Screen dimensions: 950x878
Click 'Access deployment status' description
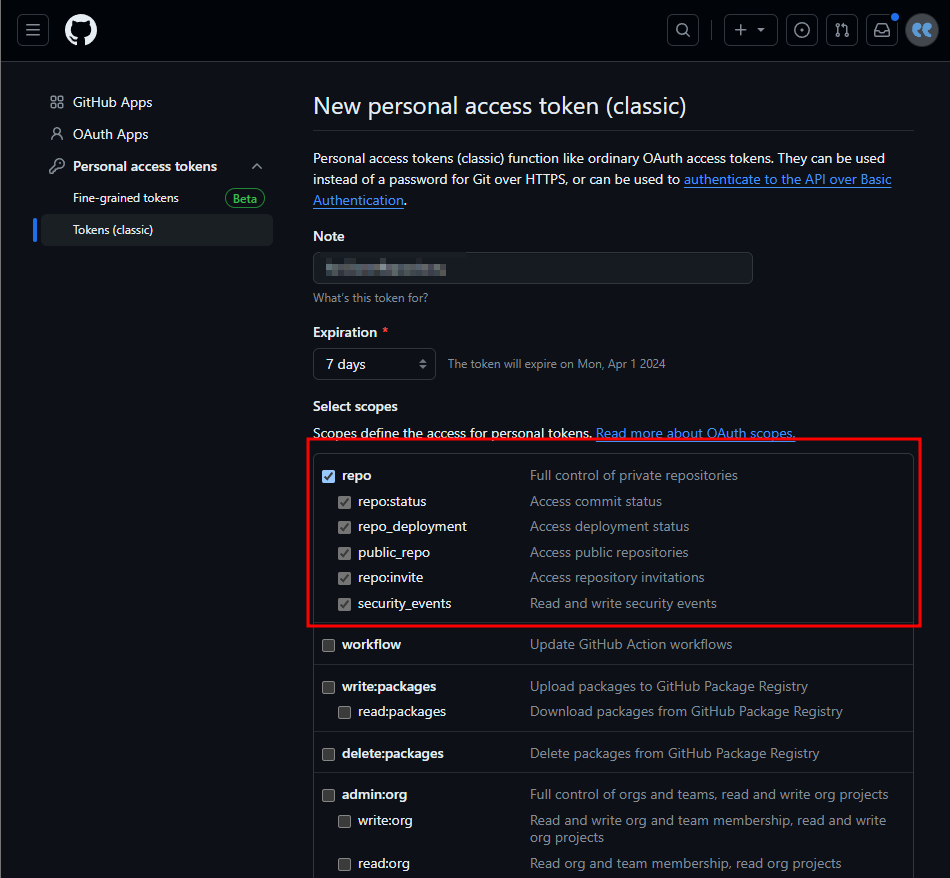click(610, 527)
